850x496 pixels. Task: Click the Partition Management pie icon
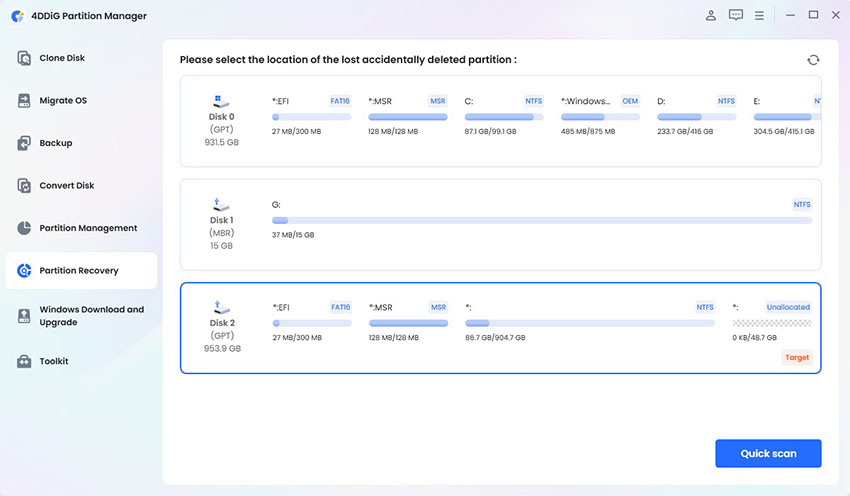pos(25,228)
